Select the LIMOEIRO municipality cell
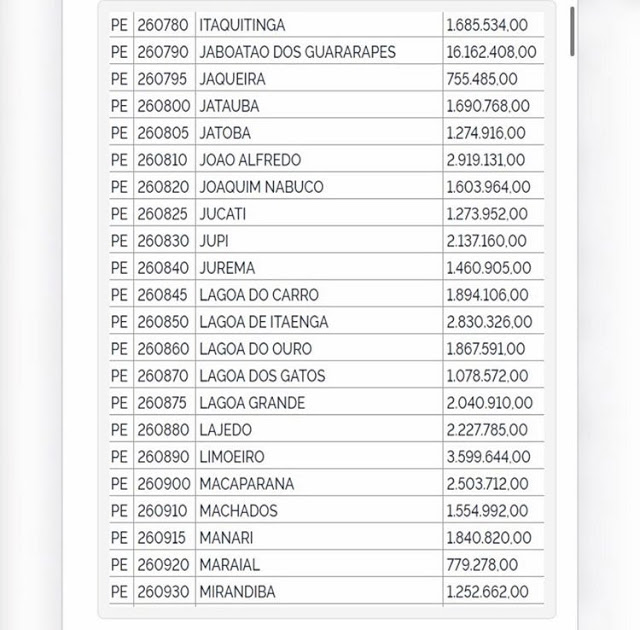The height and width of the screenshot is (630, 640). pos(232,456)
